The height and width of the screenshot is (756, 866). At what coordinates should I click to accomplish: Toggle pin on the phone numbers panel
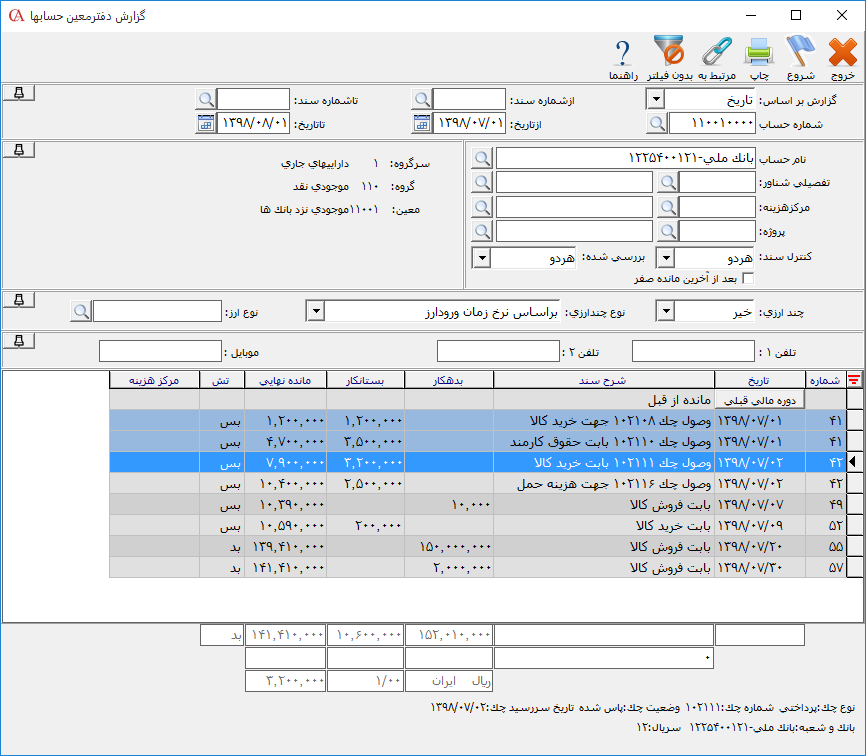pyautogui.click(x=19, y=341)
